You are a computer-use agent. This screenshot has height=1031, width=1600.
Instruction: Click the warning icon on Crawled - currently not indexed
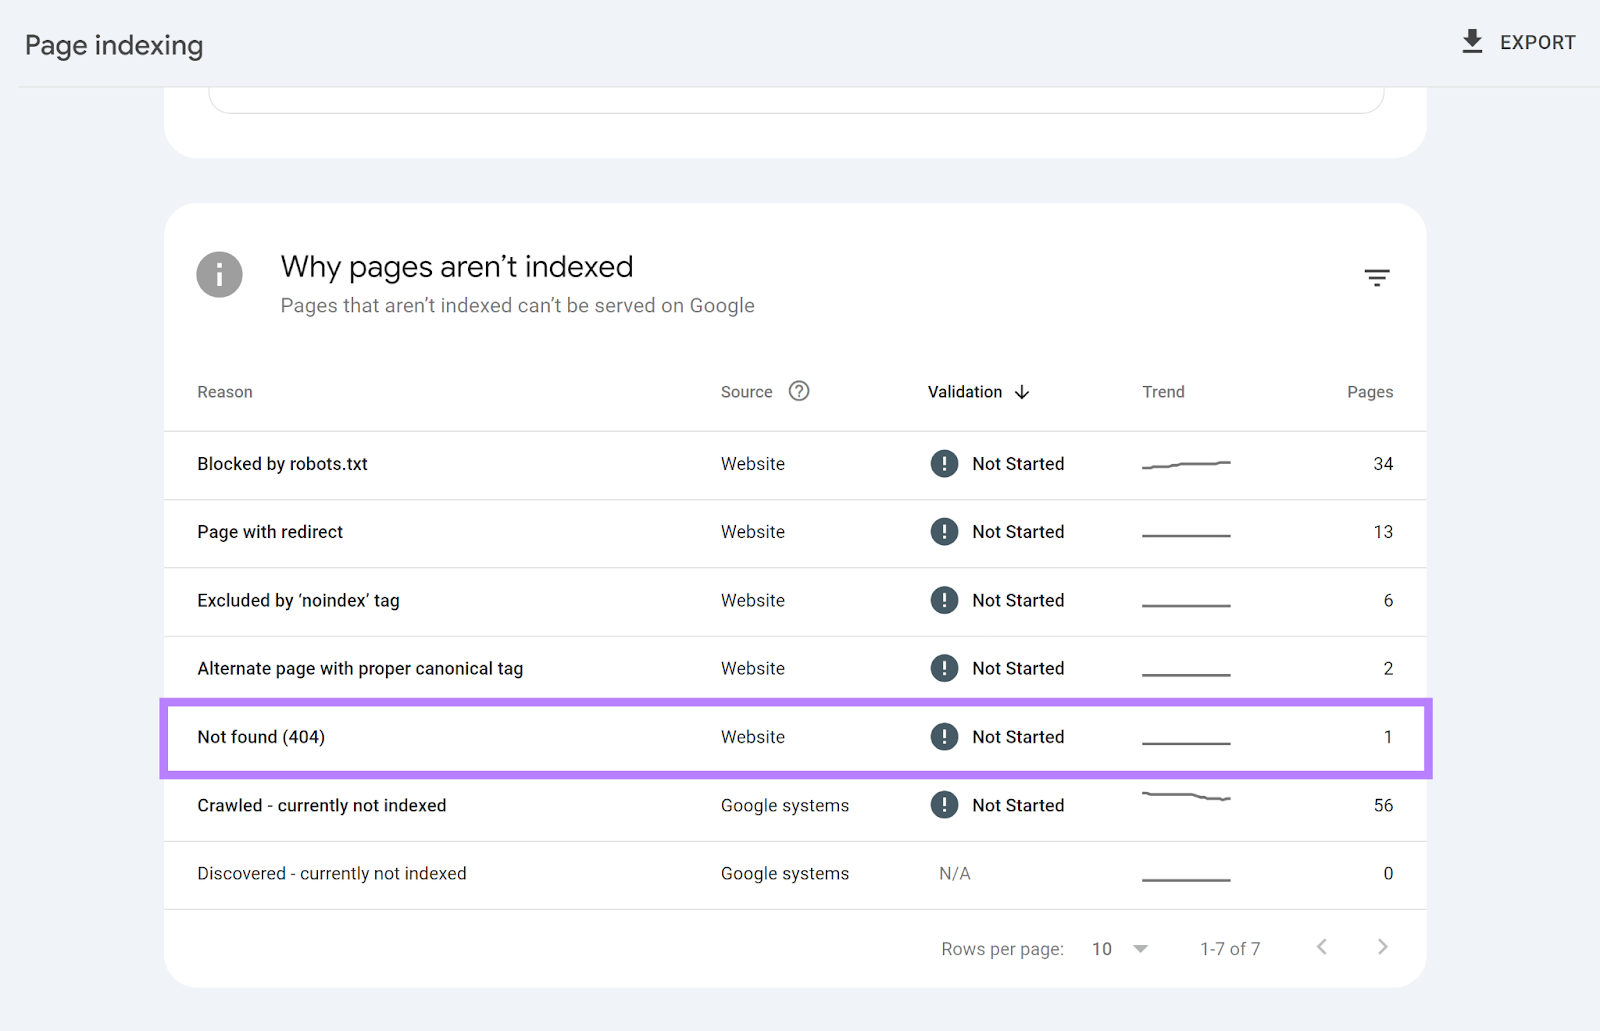(x=944, y=804)
